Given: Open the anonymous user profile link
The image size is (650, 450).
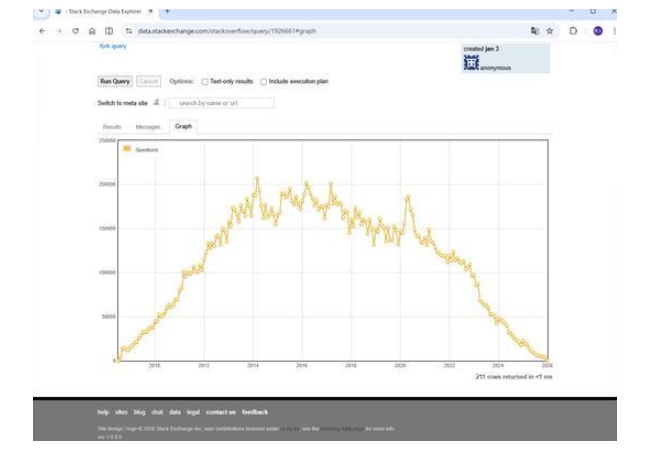Looking at the screenshot, I should click(495, 68).
